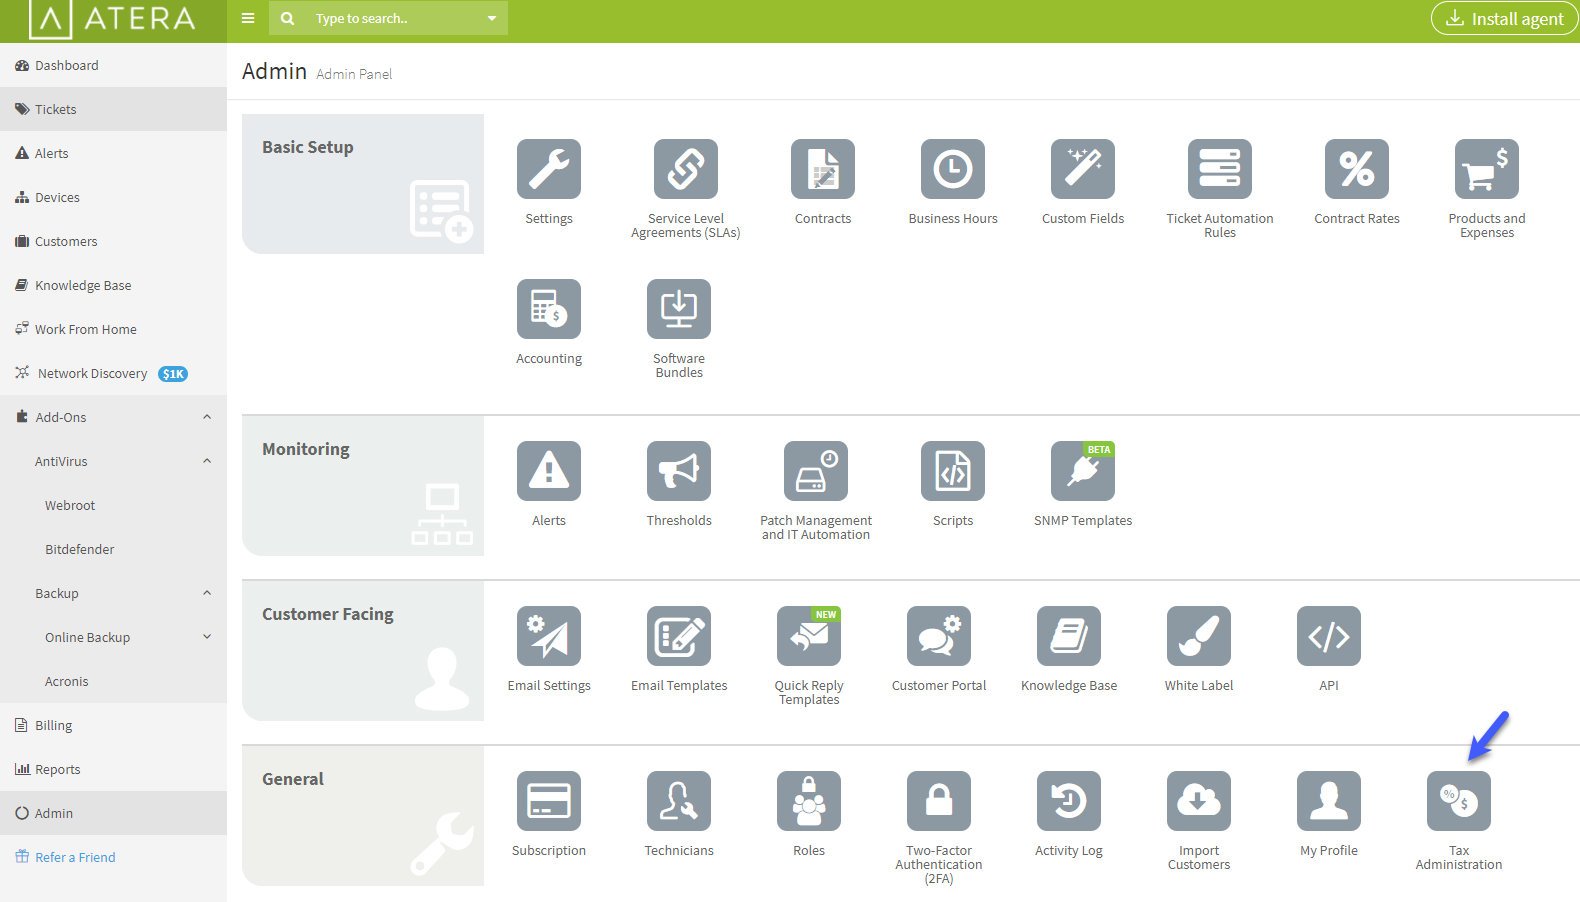Open Admin in sidebar
Viewport: 1580px width, 902px height.
coord(113,813)
